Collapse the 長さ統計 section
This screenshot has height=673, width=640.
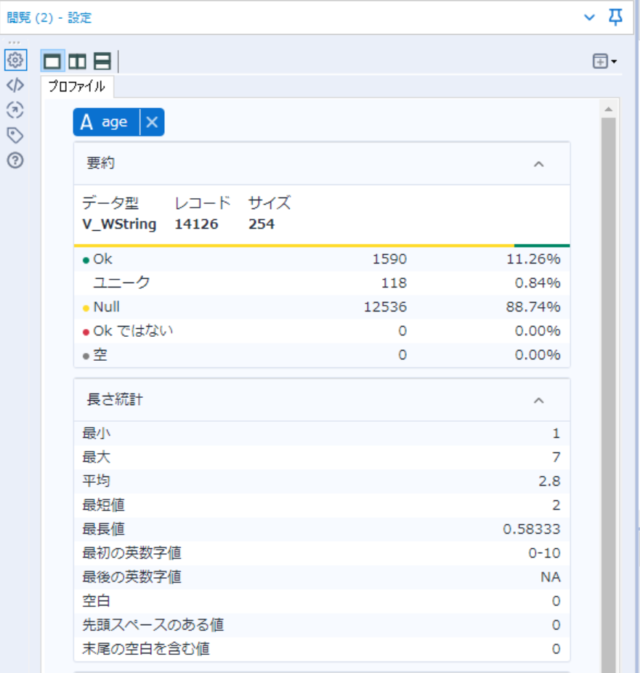(x=539, y=400)
